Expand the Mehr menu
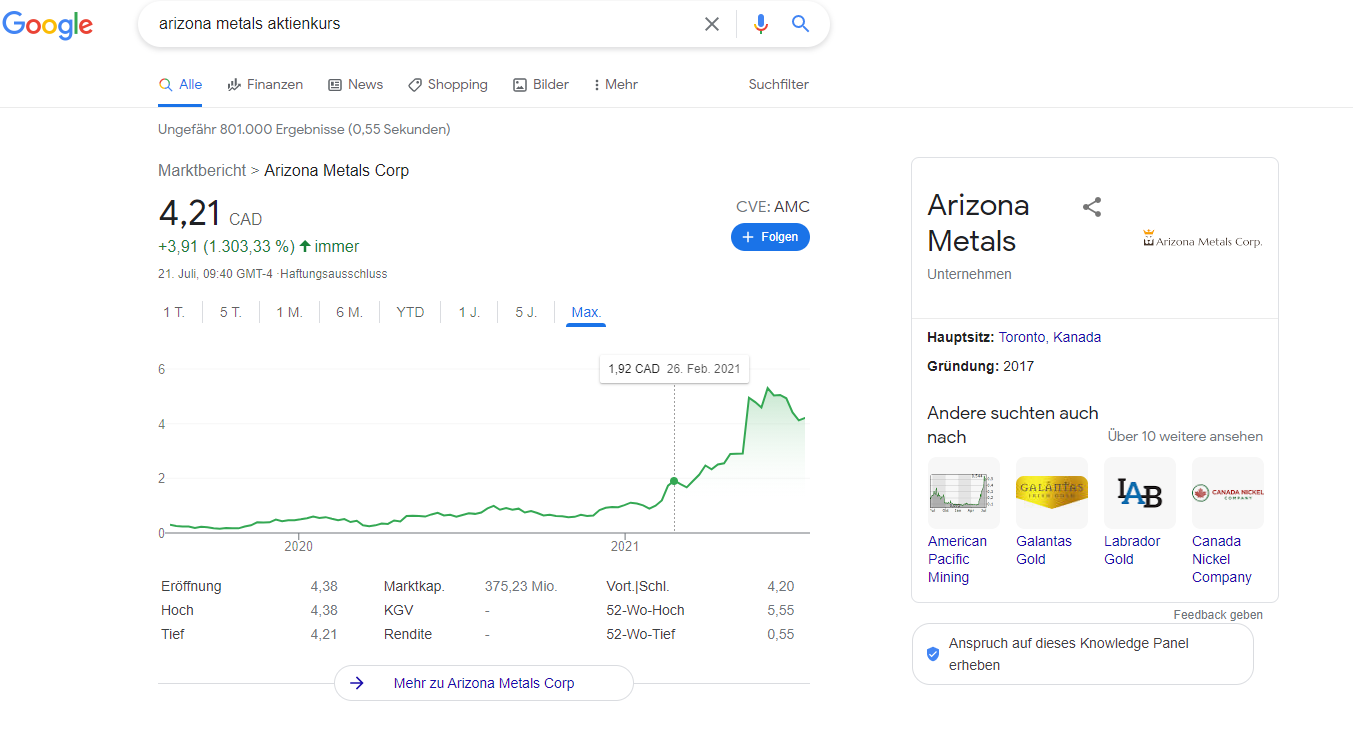 click(615, 85)
